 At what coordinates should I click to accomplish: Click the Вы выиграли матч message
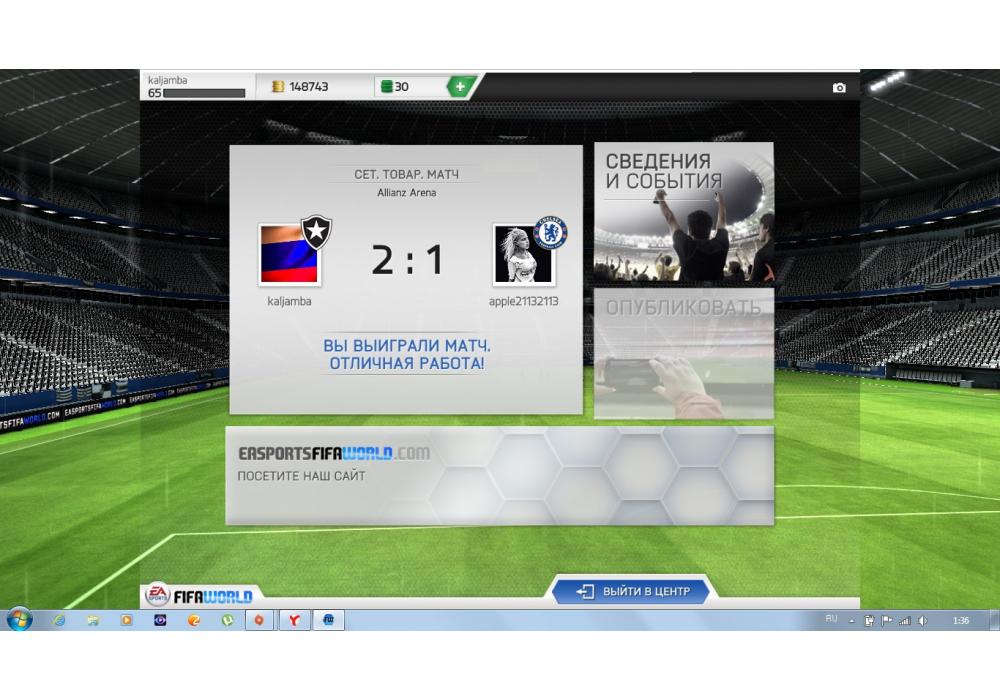[x=406, y=354]
